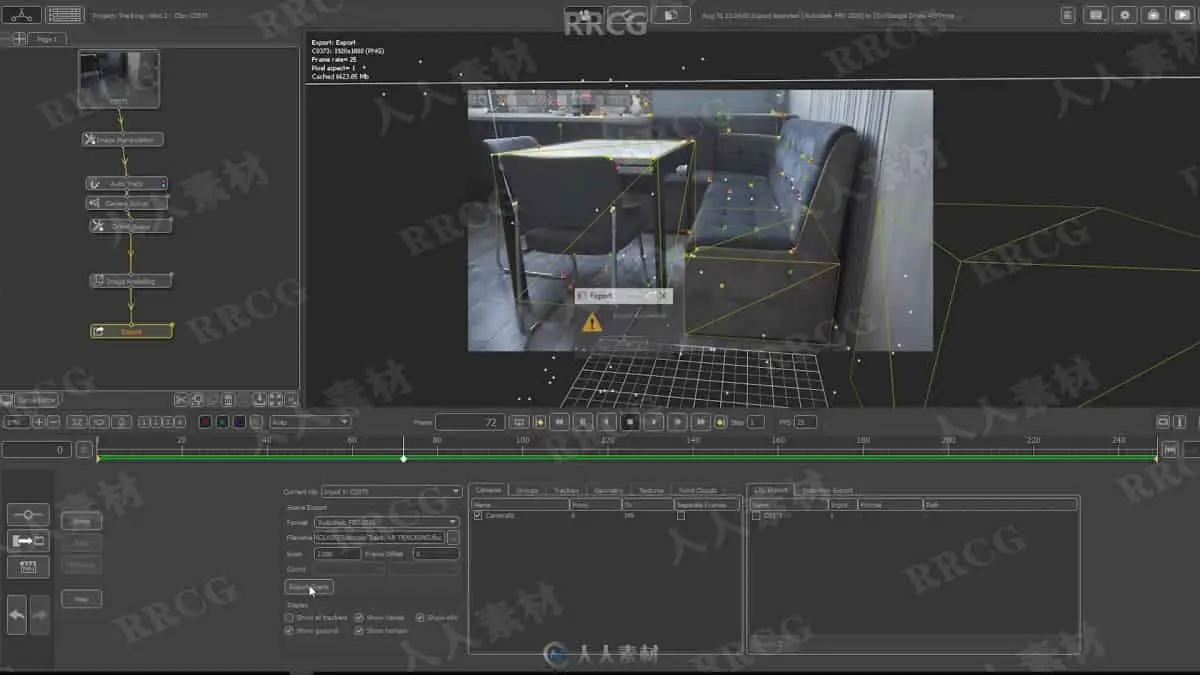Open the camera snapshot icon in top bar
This screenshot has height=675, width=1200.
[1154, 15]
